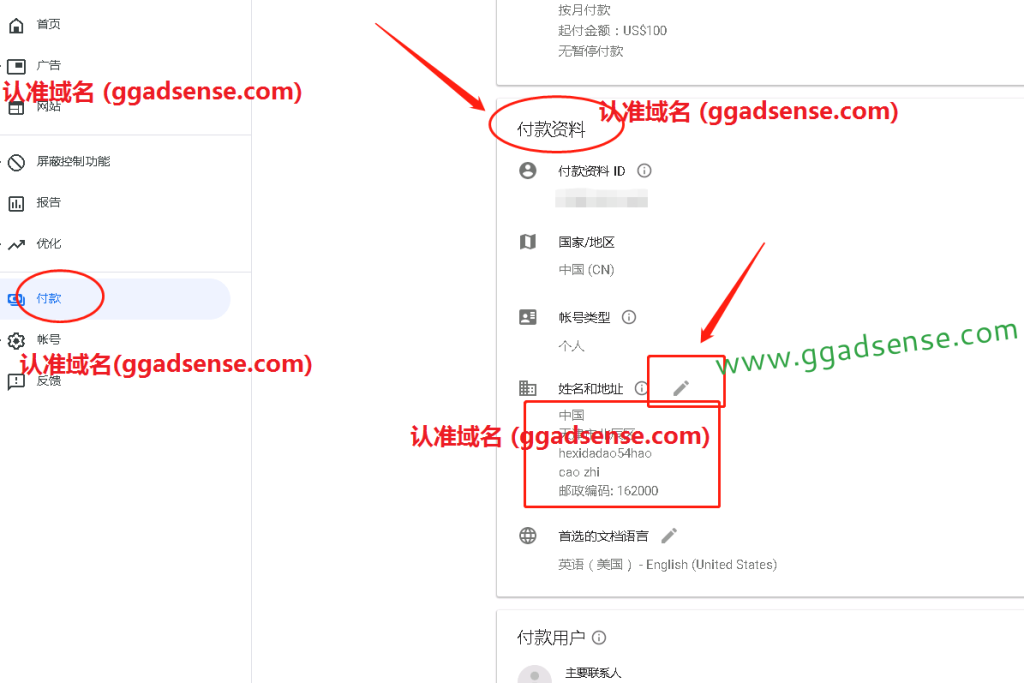Edit name and address with pencil icon
This screenshot has width=1024, height=683.
pos(681,389)
